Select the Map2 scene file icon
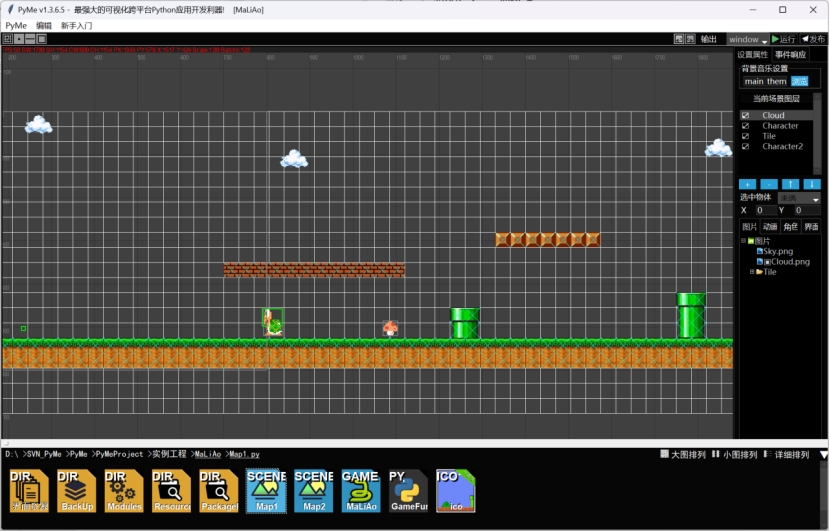Image resolution: width=830 pixels, height=531 pixels. coord(313,491)
